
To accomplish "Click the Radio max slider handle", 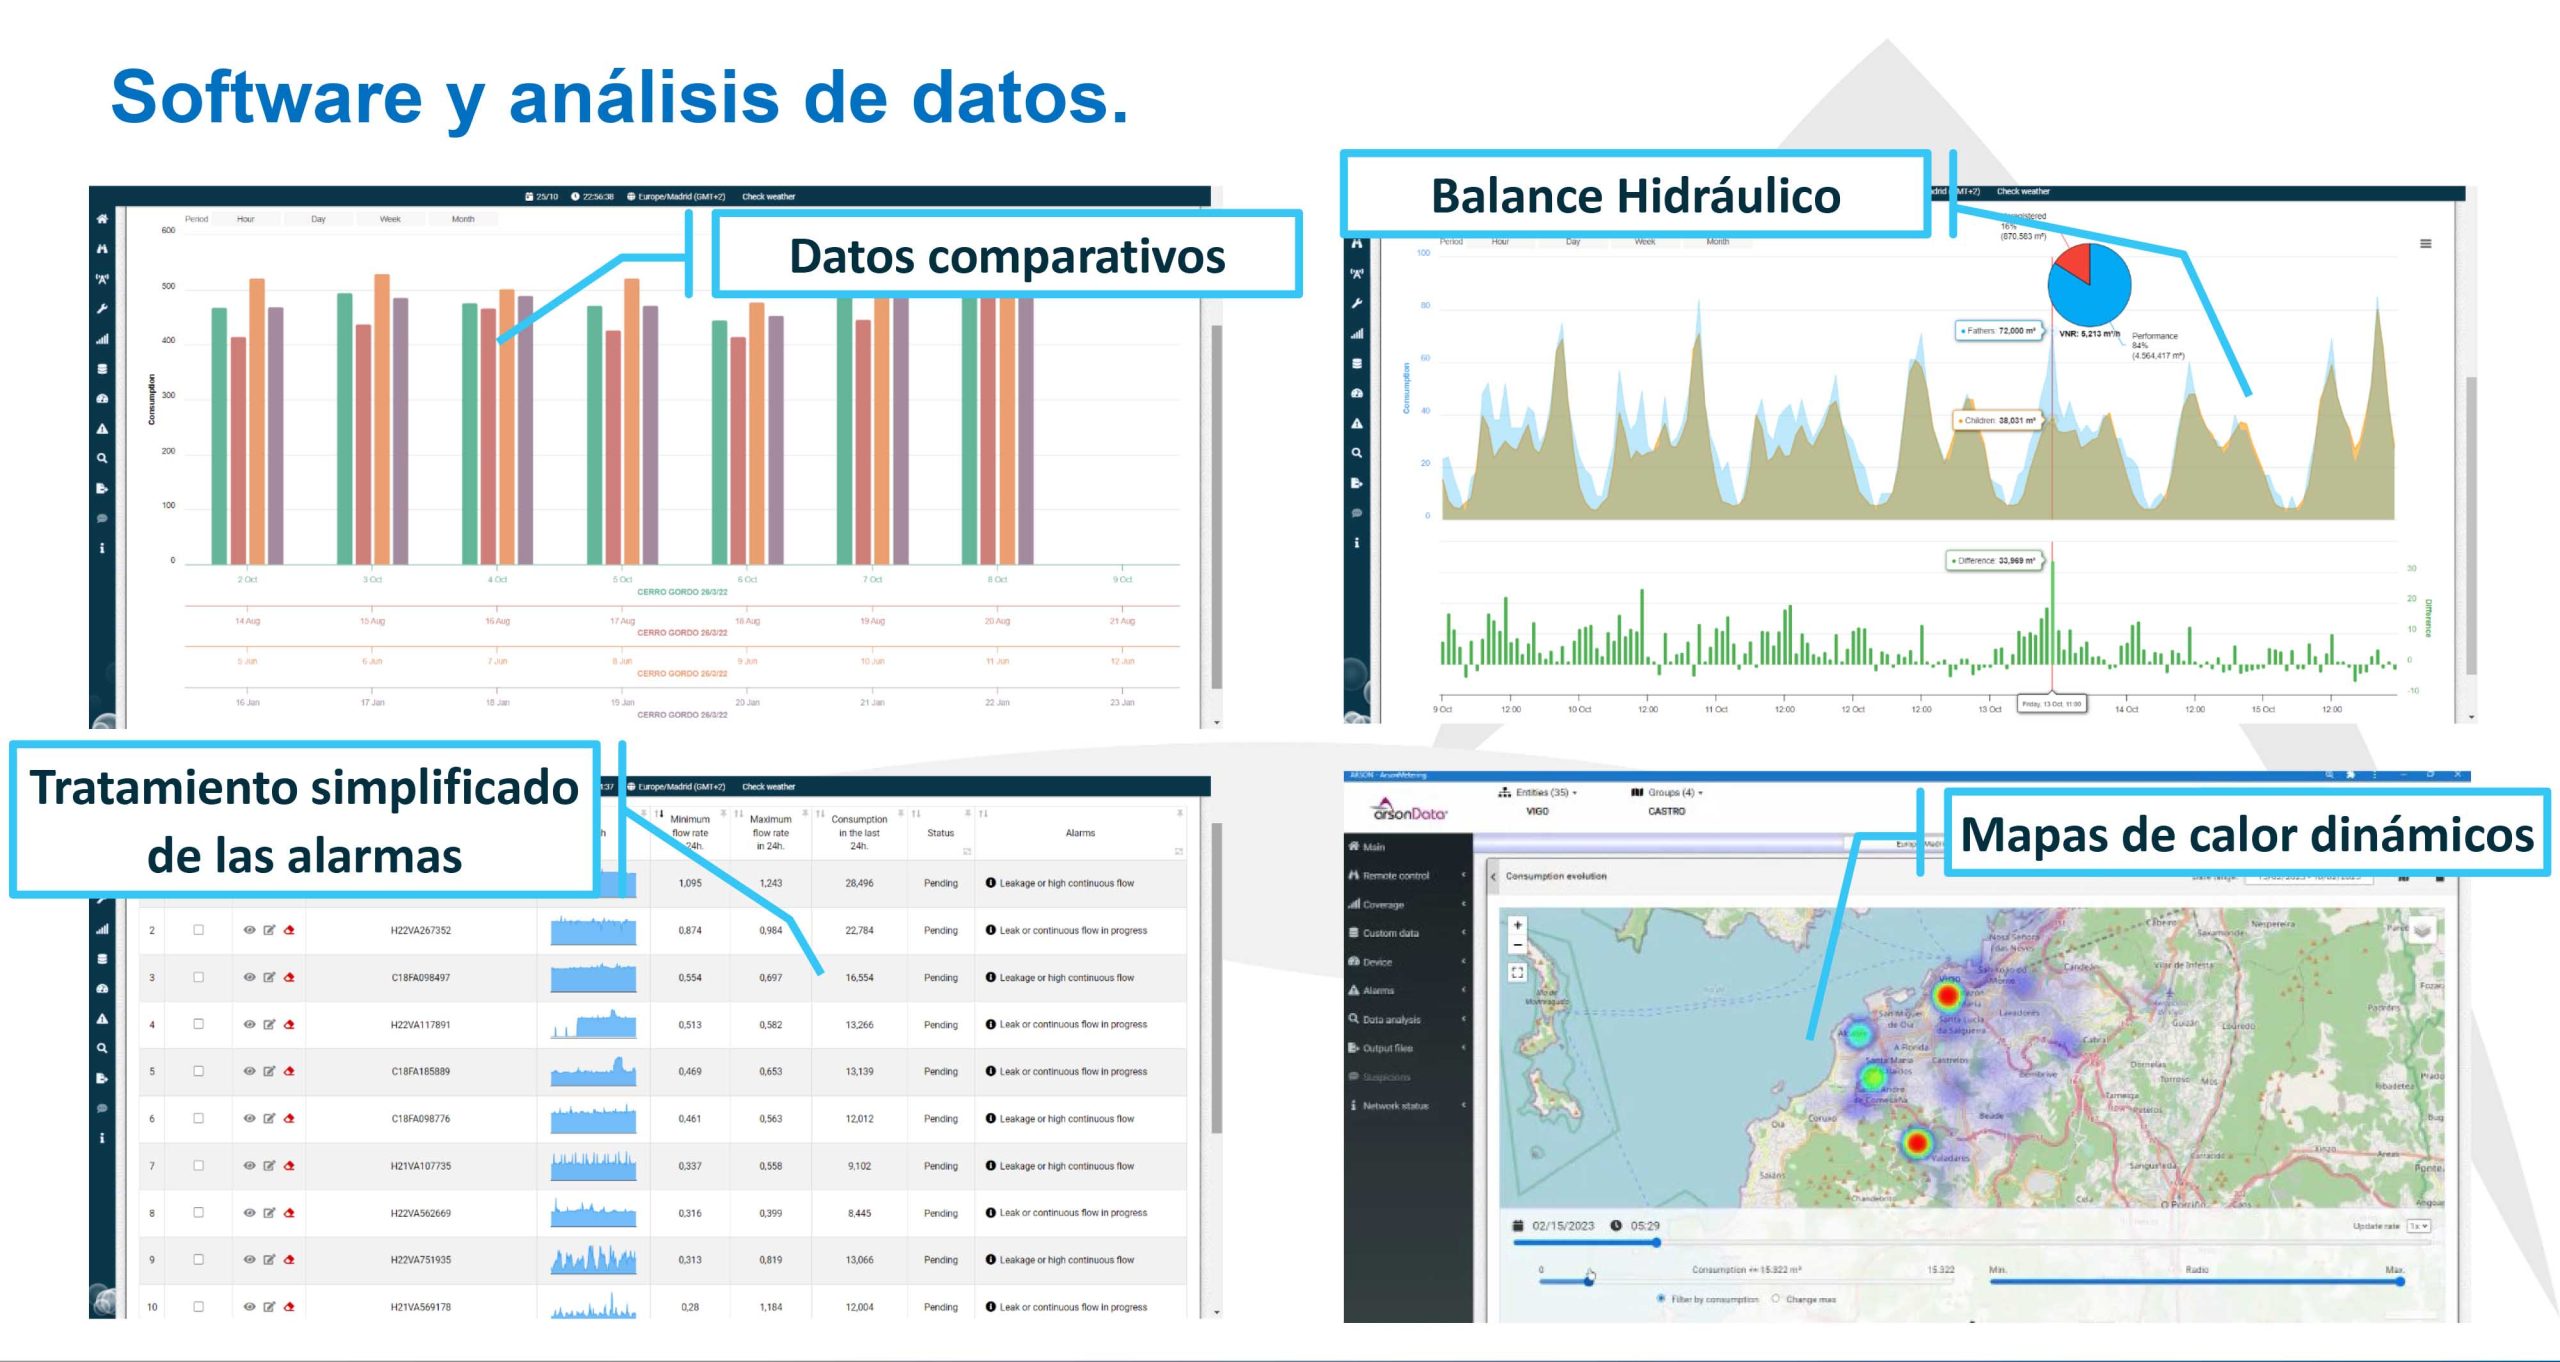I will pyautogui.click(x=2399, y=1281).
